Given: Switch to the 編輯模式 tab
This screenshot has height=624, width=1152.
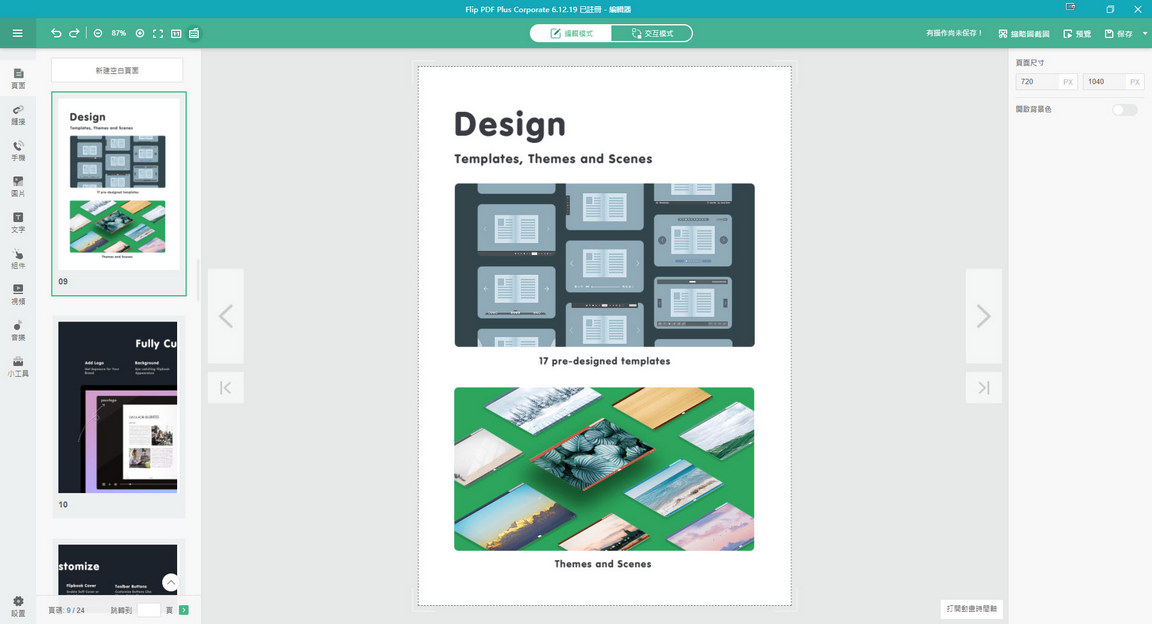Looking at the screenshot, I should (572, 33).
